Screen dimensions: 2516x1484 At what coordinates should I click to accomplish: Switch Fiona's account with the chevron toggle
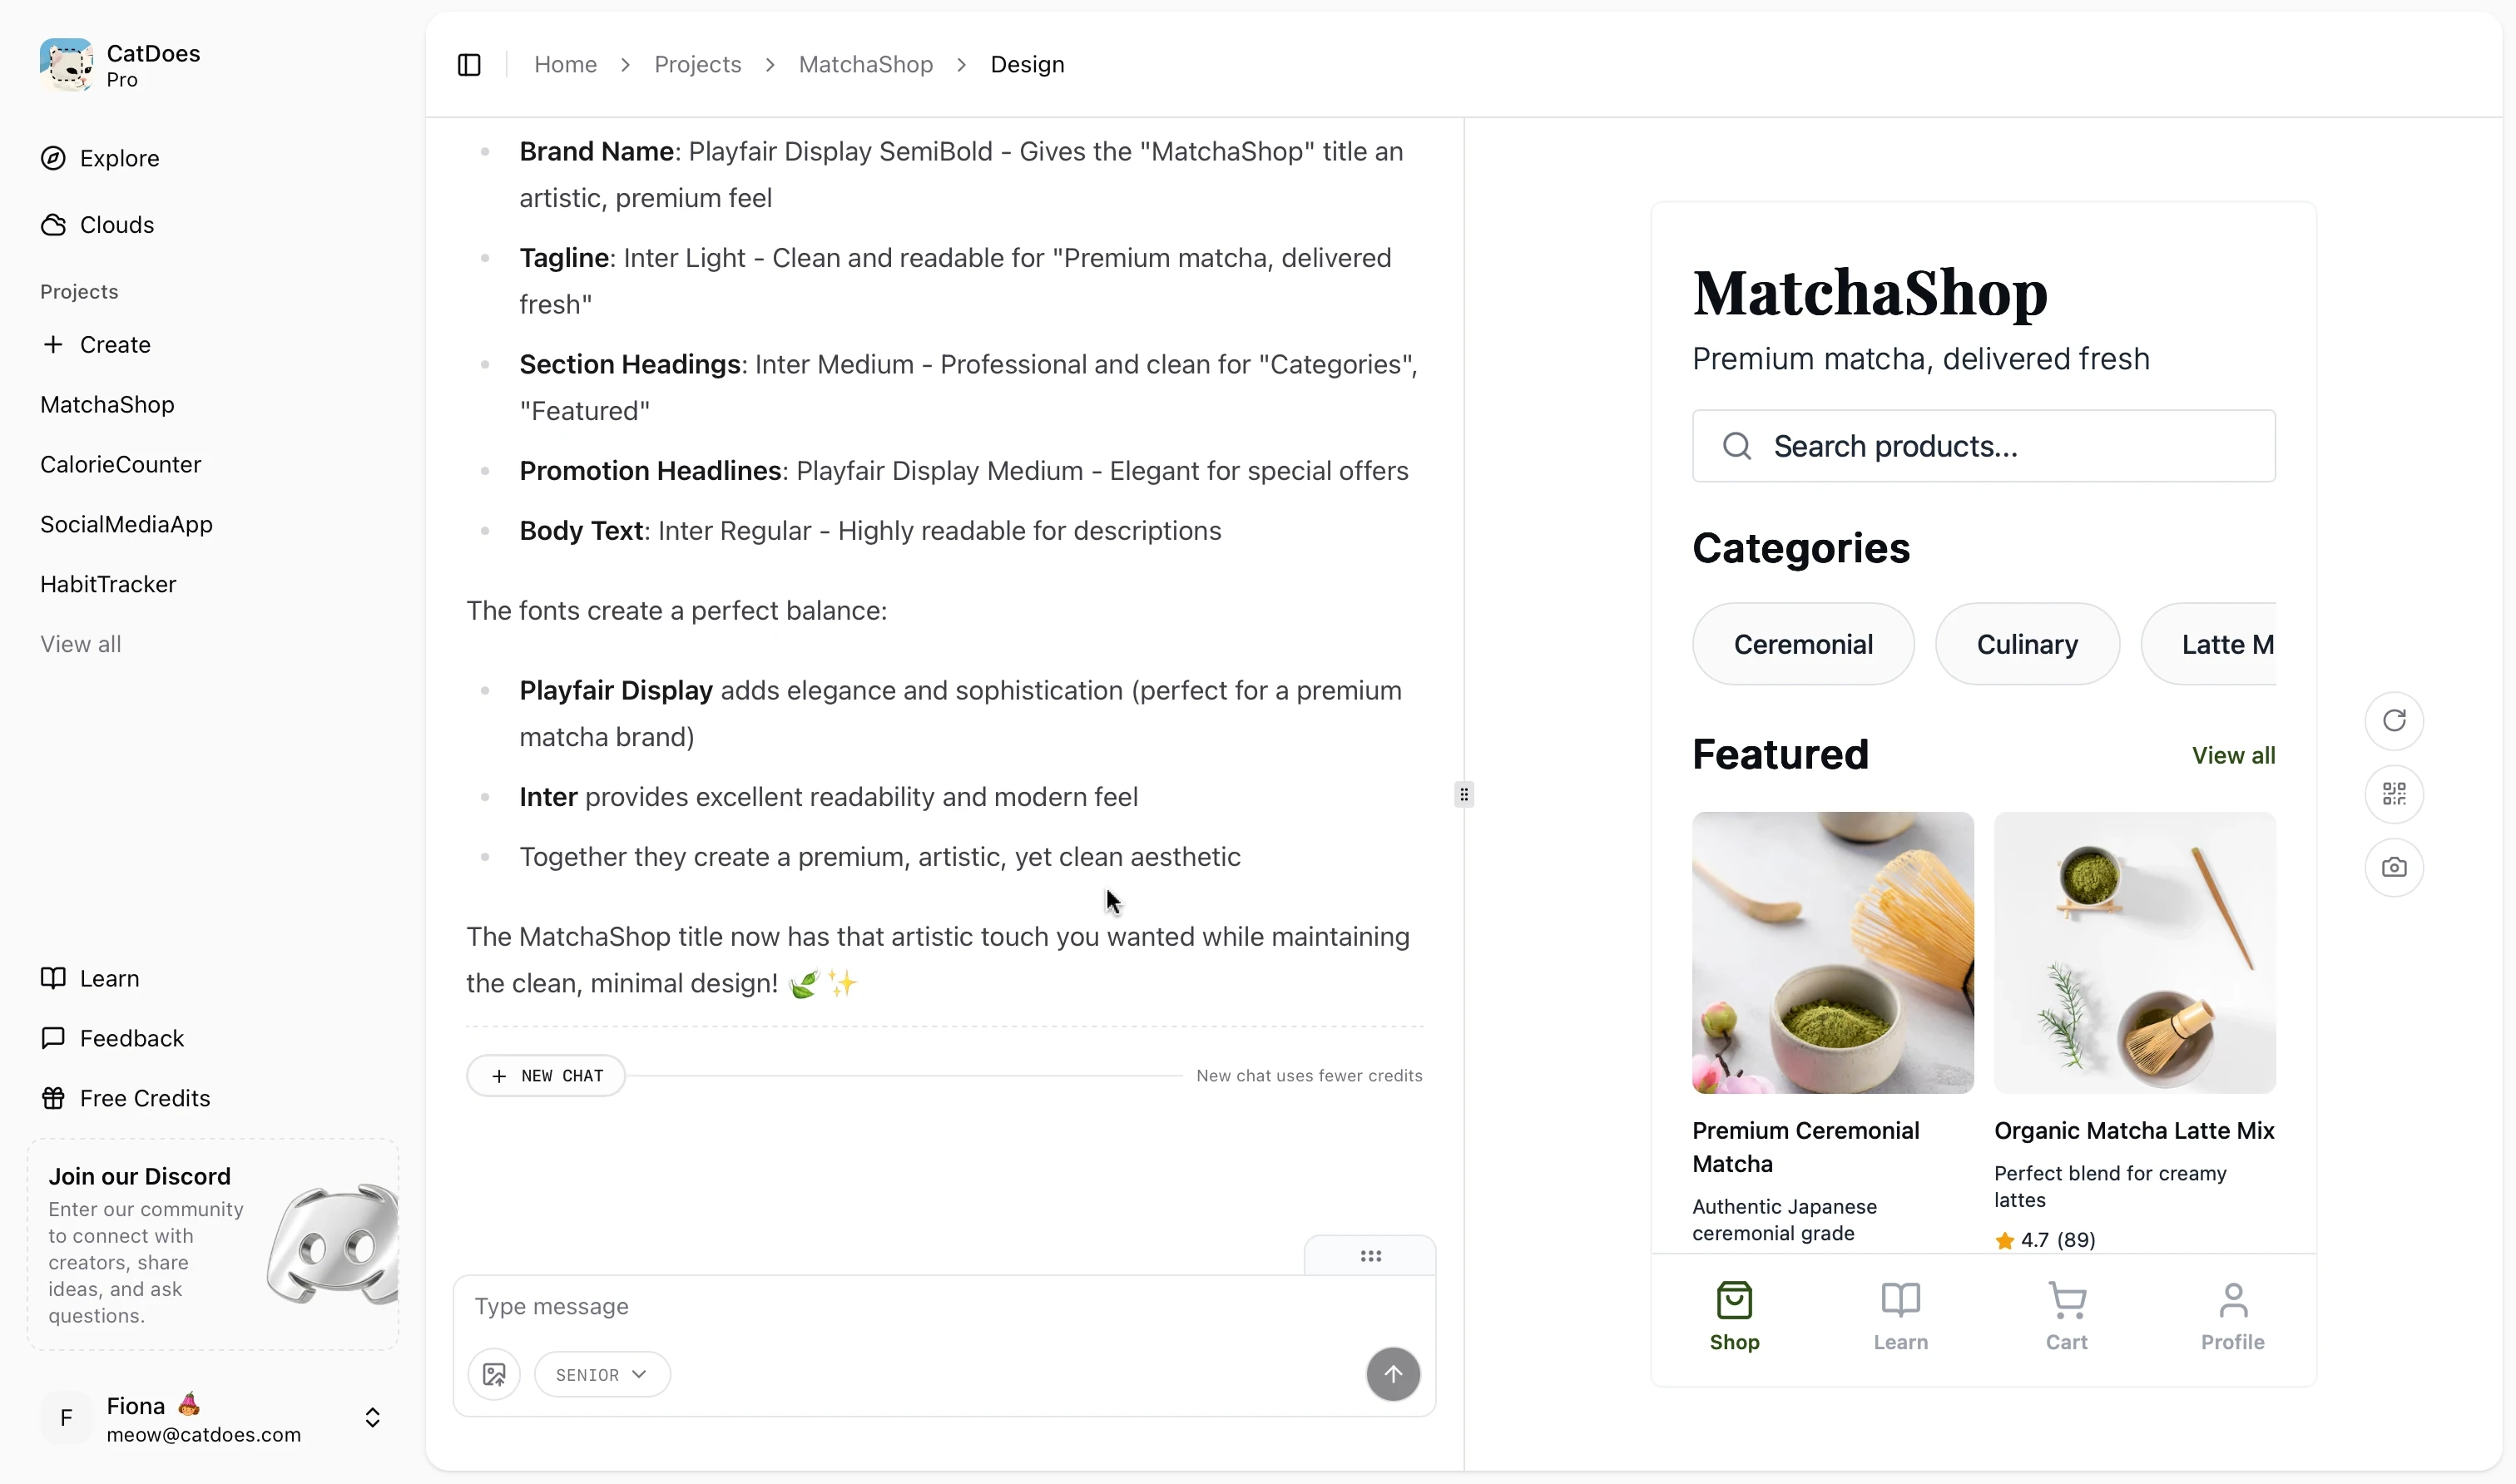pyautogui.click(x=373, y=1417)
